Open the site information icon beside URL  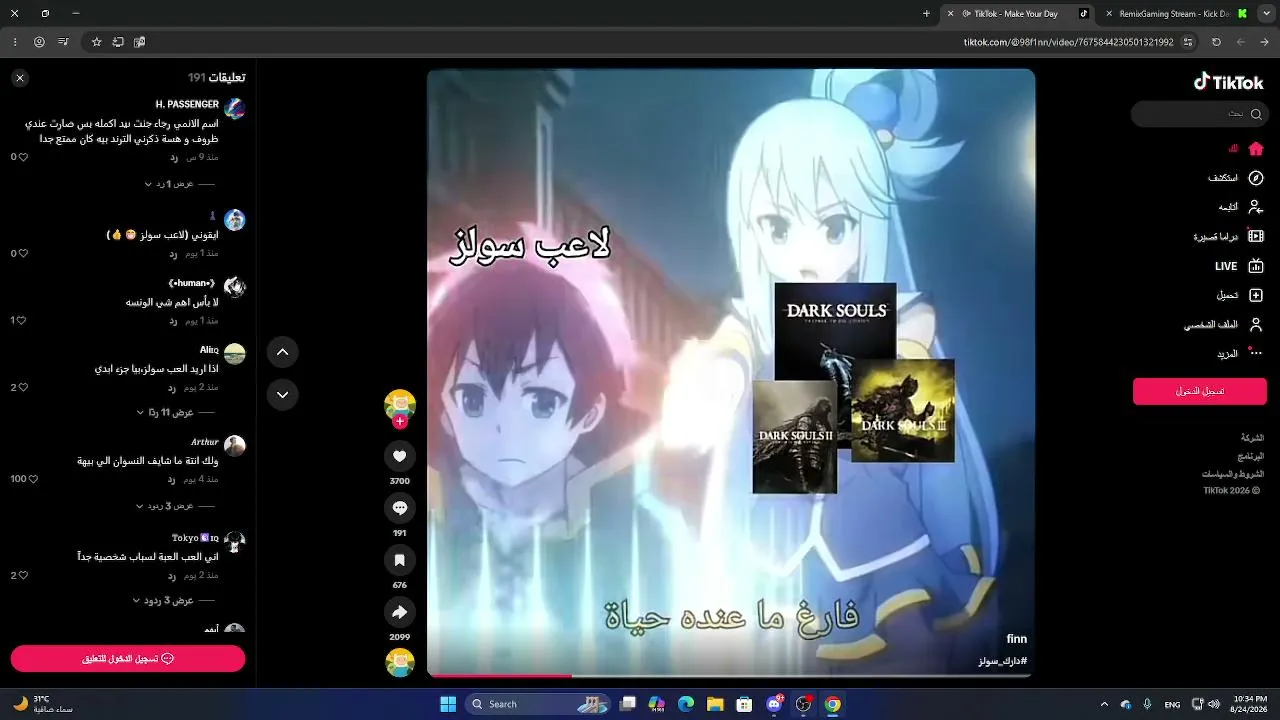[x=1188, y=42]
